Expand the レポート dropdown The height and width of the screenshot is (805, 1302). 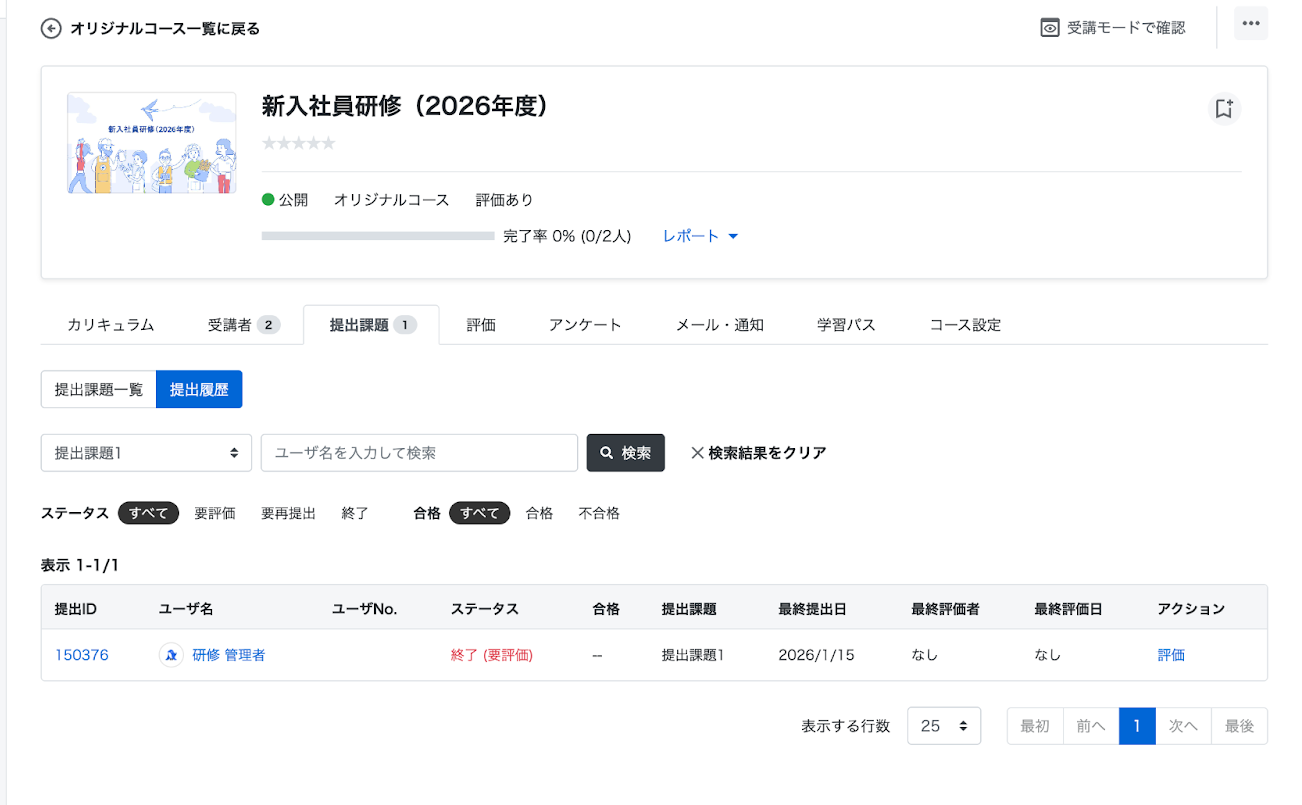(x=700, y=236)
